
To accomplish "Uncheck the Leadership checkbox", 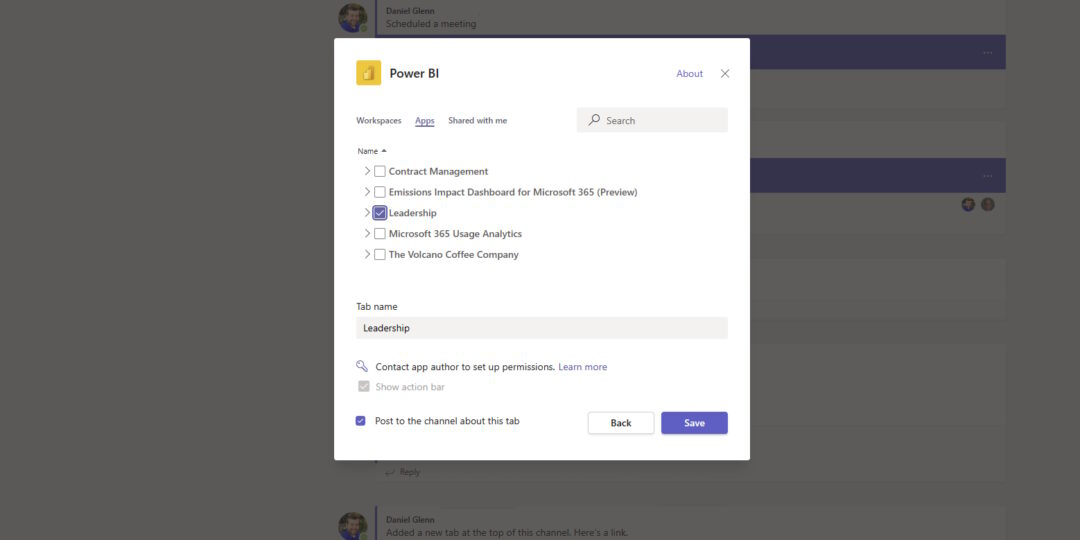I will (380, 213).
